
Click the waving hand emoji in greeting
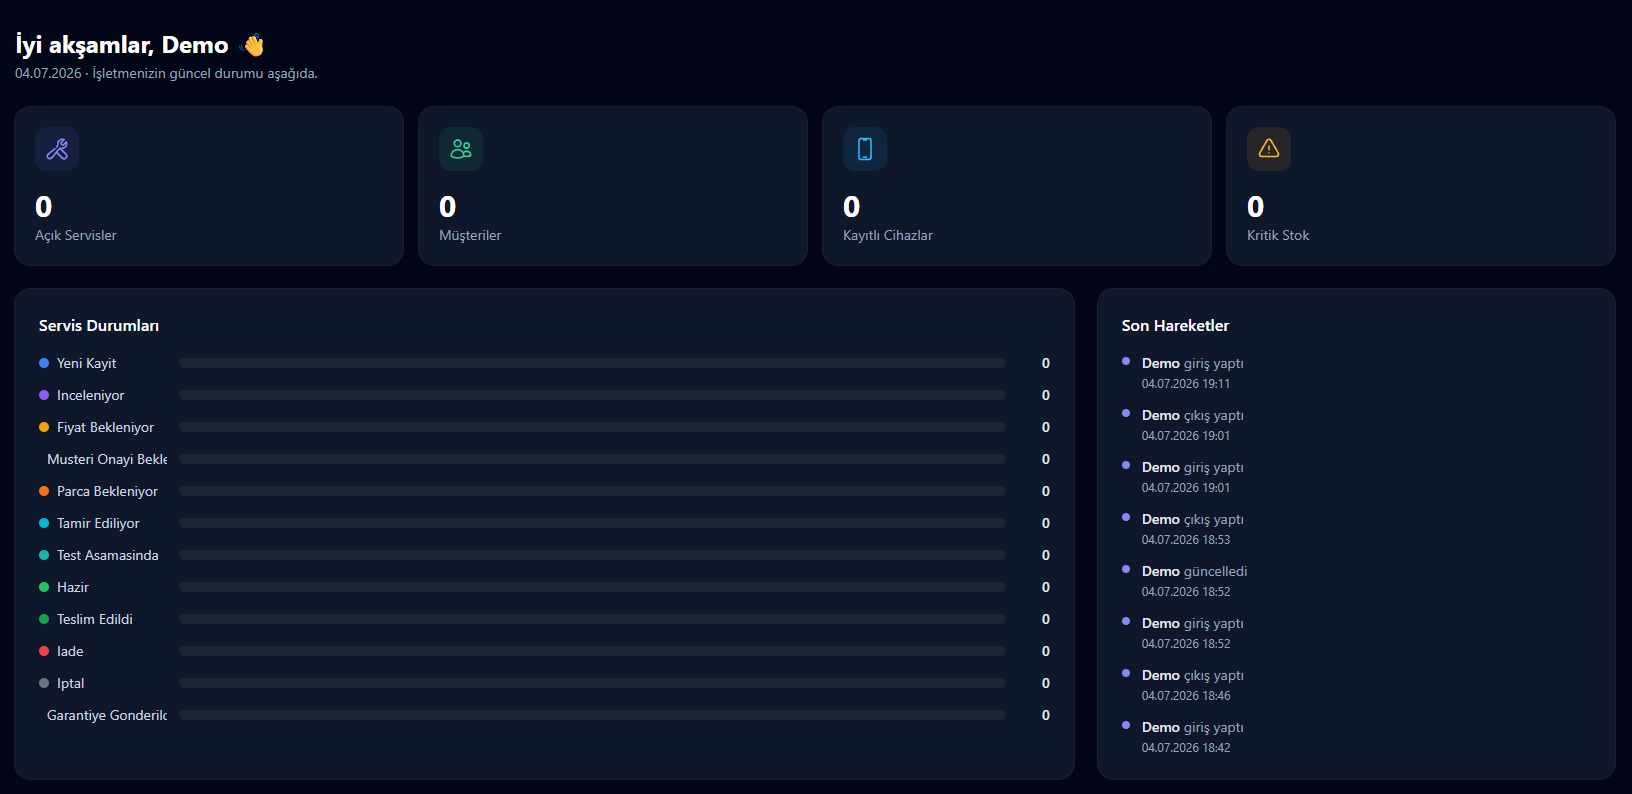click(253, 45)
